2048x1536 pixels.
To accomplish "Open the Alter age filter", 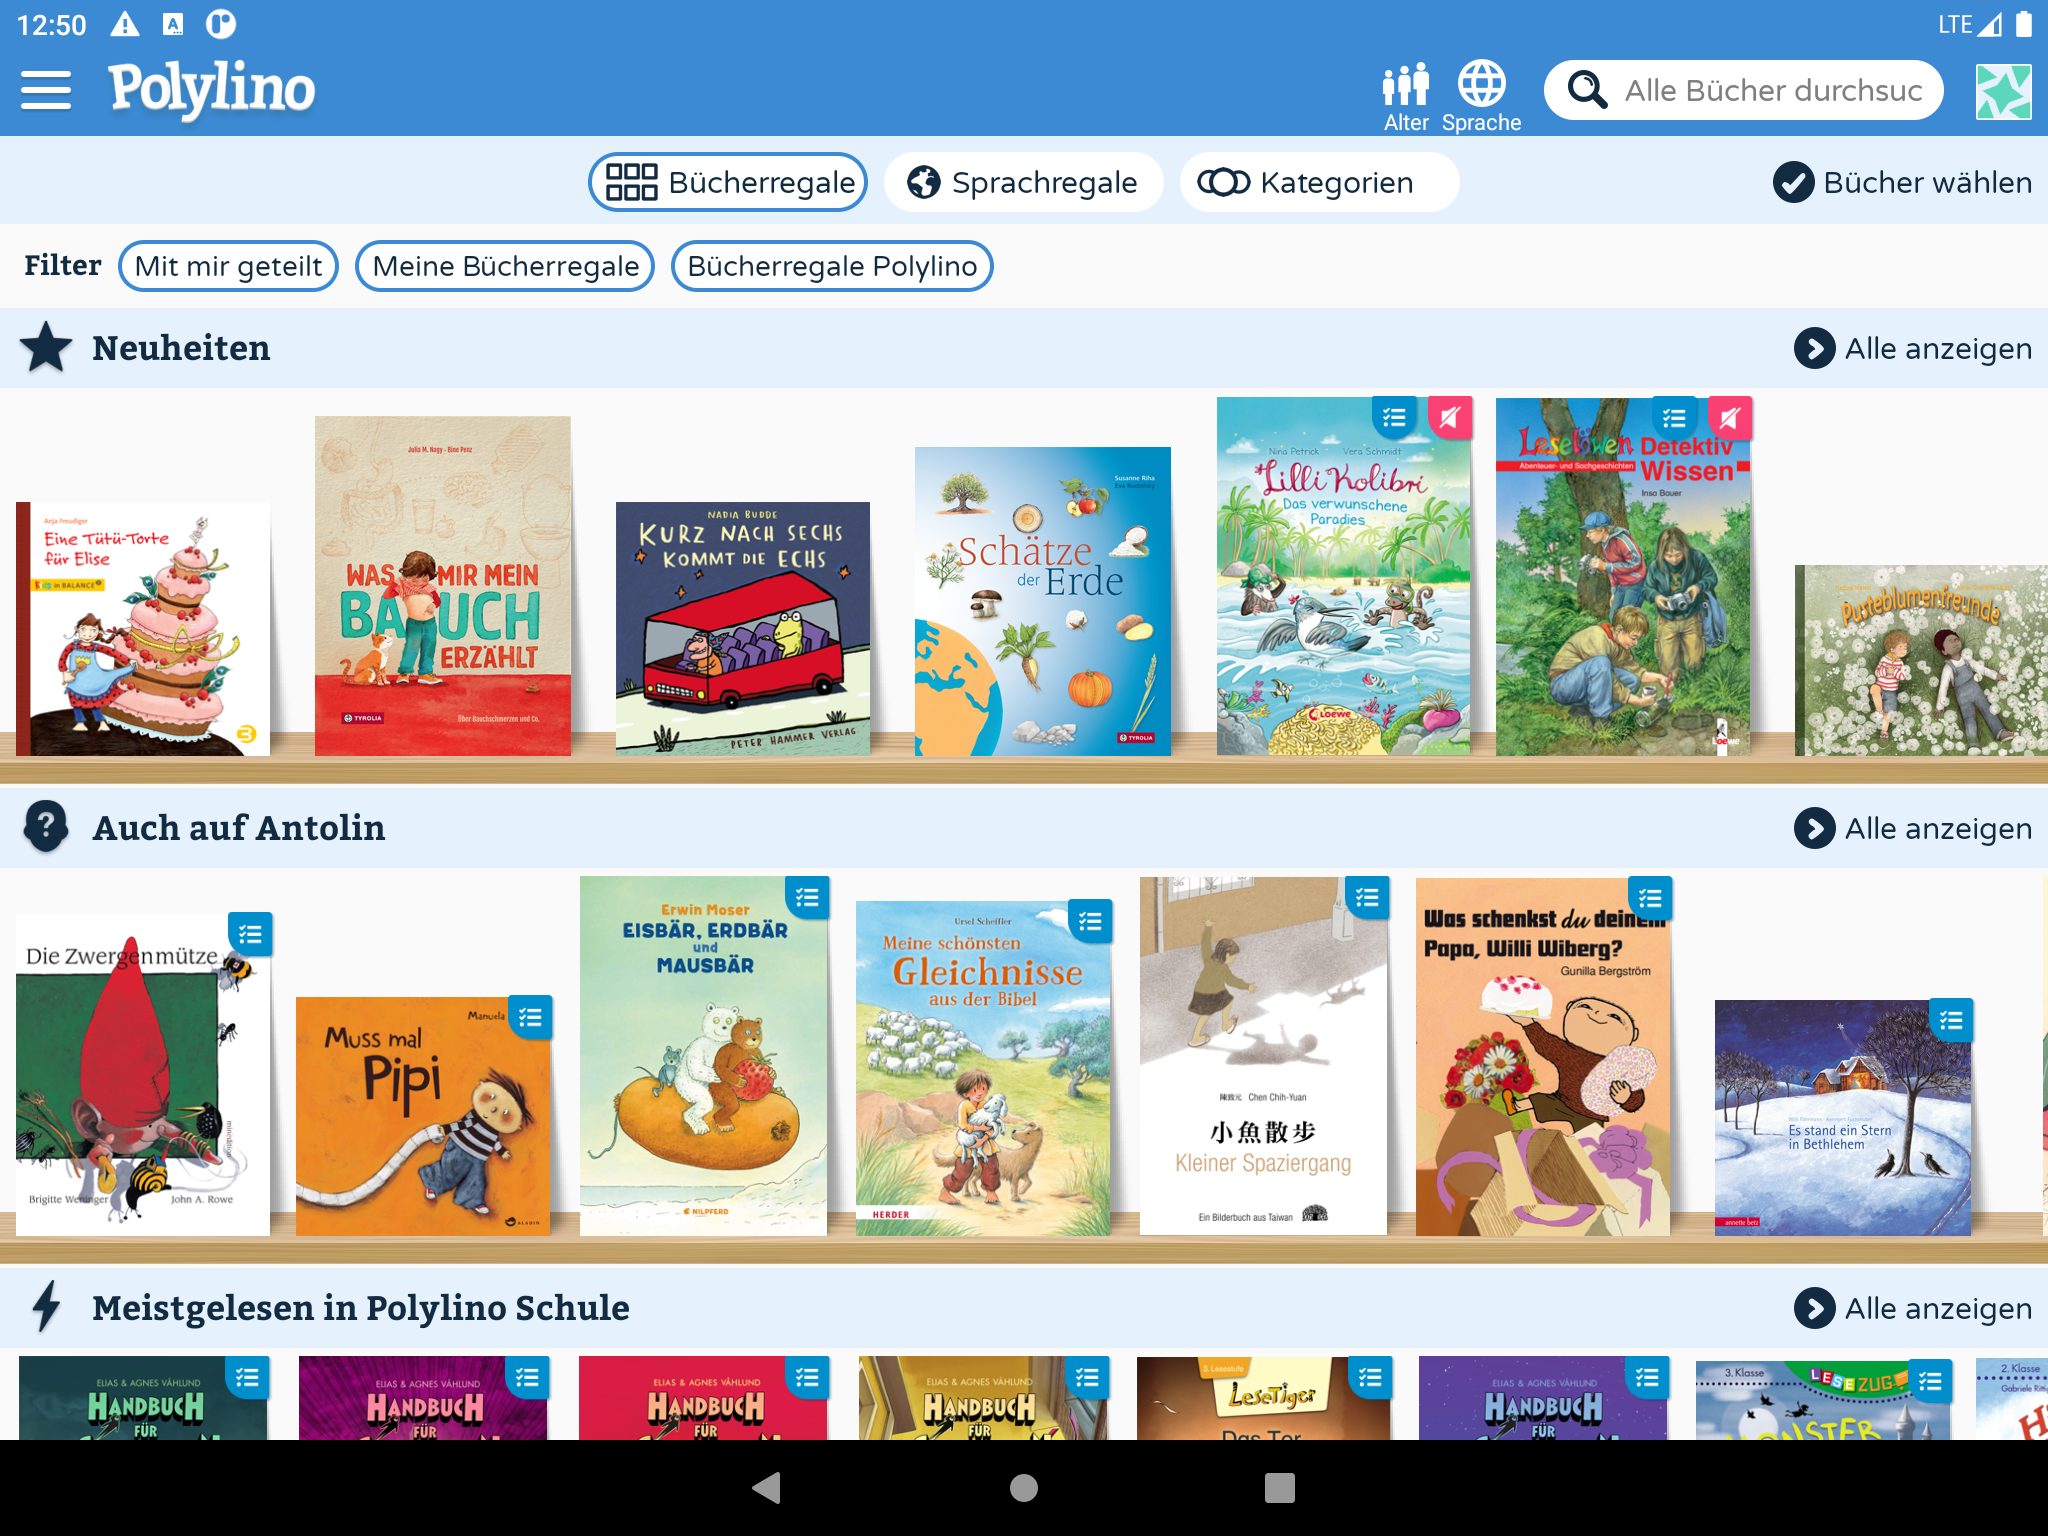I will coord(1406,97).
